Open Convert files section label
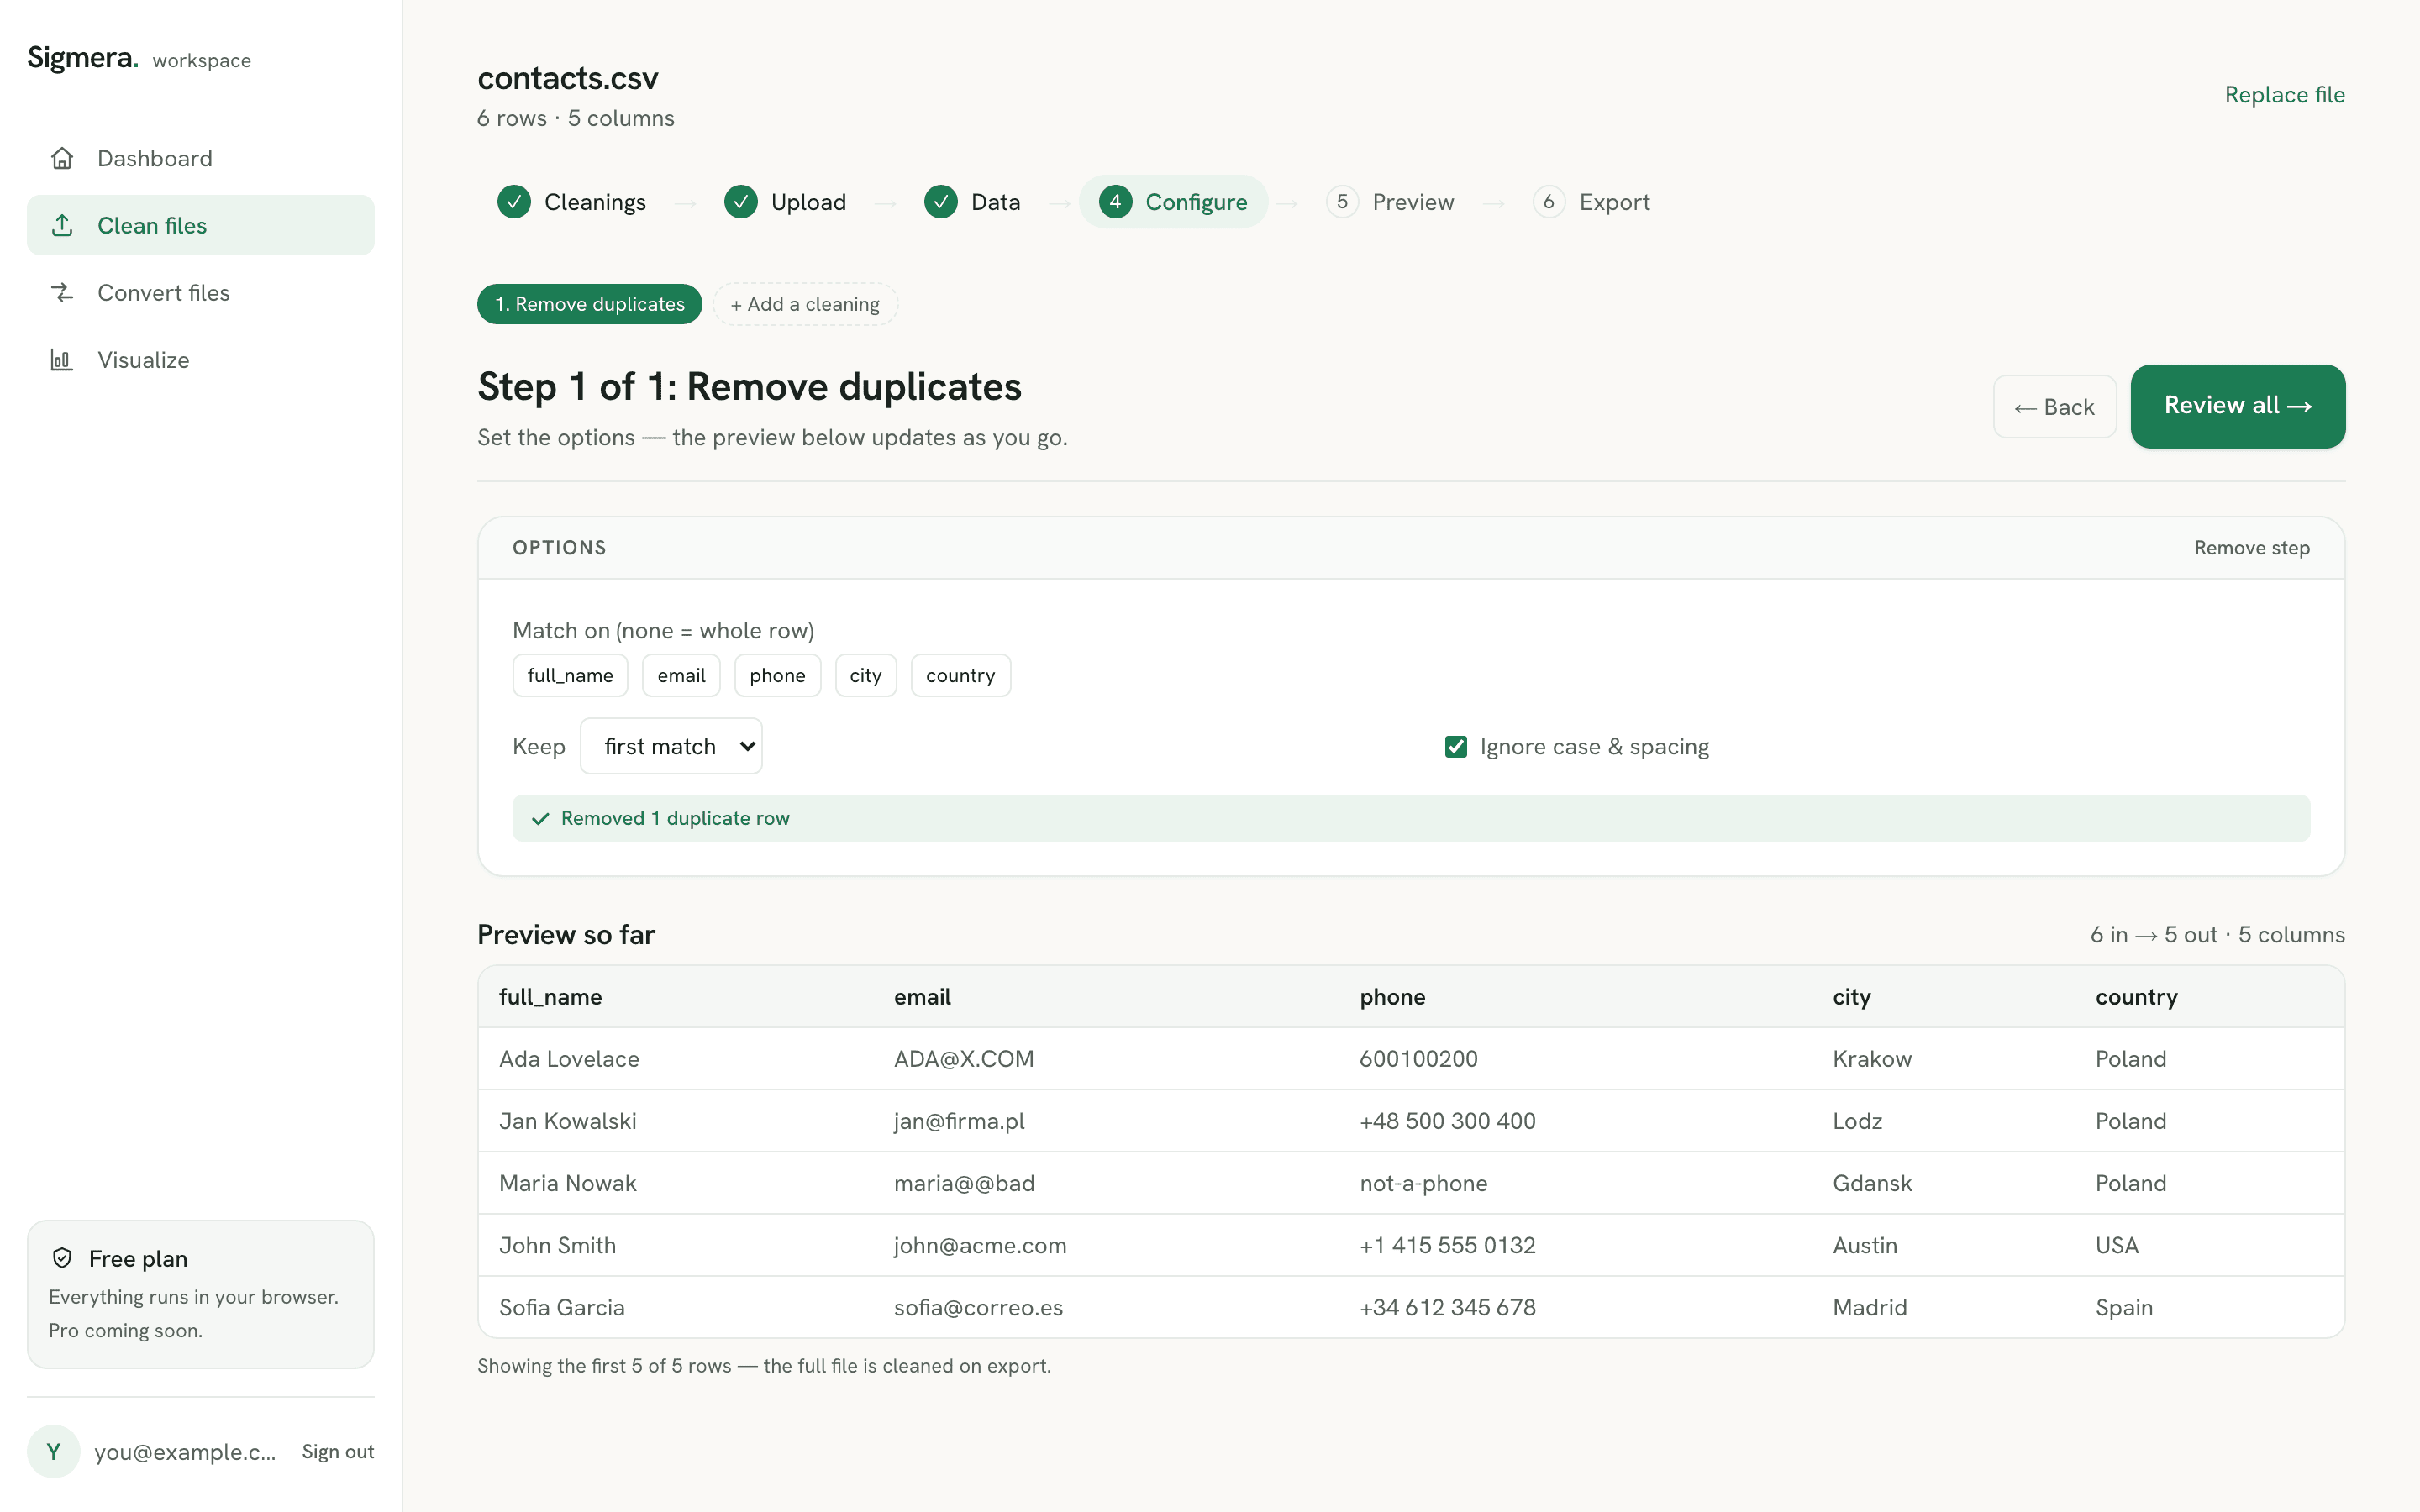The image size is (2420, 1512). [164, 292]
